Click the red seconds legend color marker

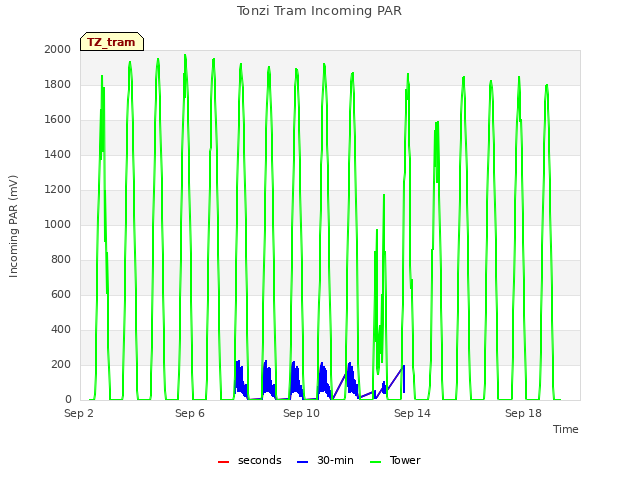(224, 462)
